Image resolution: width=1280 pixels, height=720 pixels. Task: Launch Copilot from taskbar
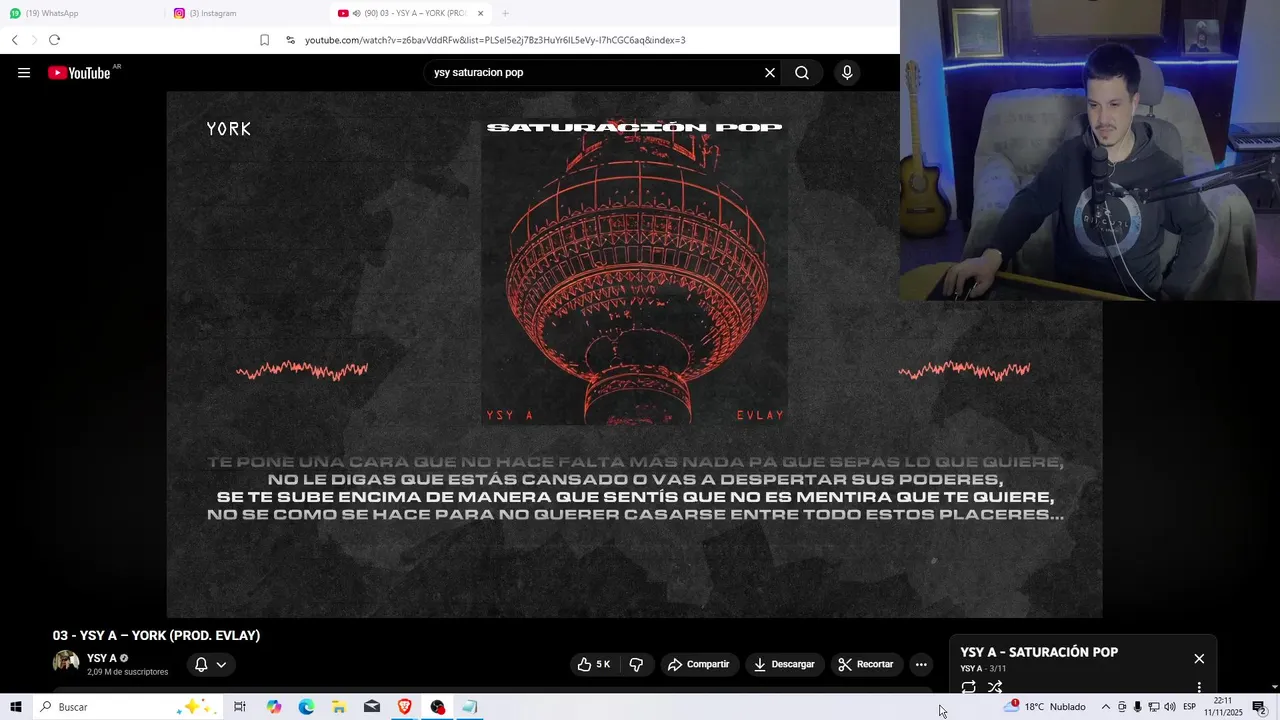tap(274, 707)
